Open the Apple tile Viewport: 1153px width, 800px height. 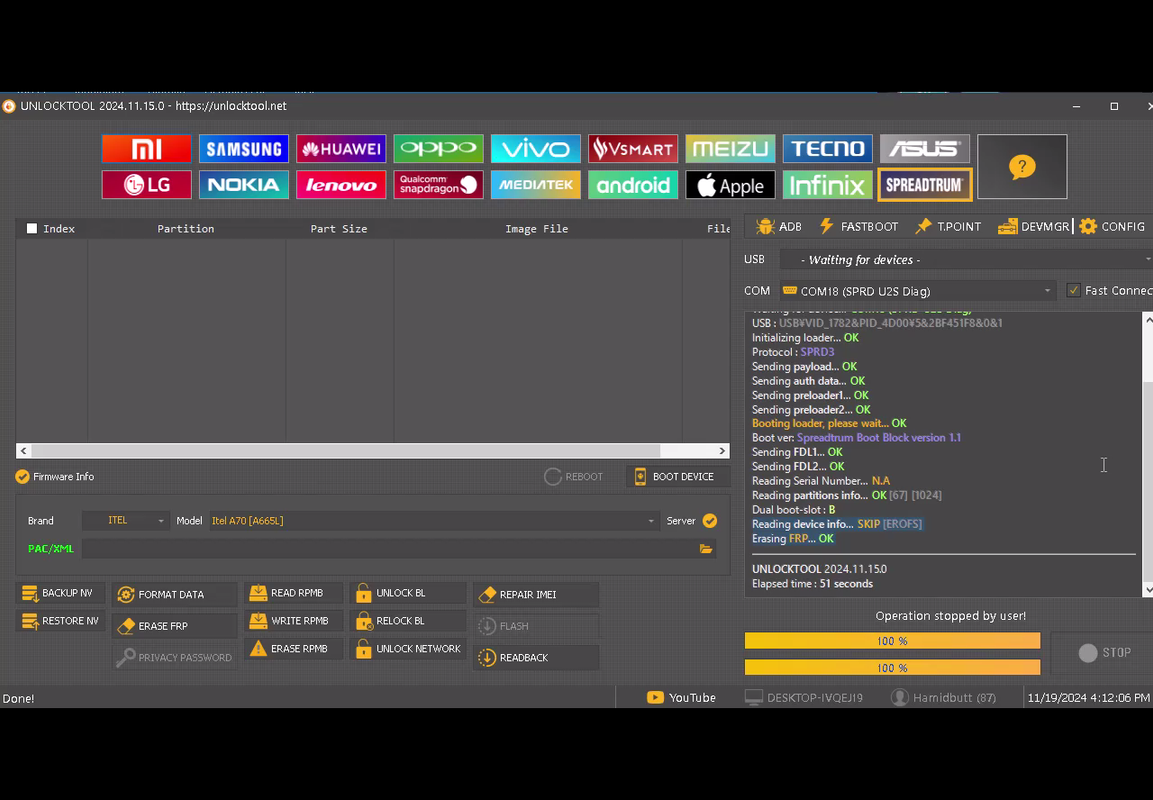tap(730, 185)
